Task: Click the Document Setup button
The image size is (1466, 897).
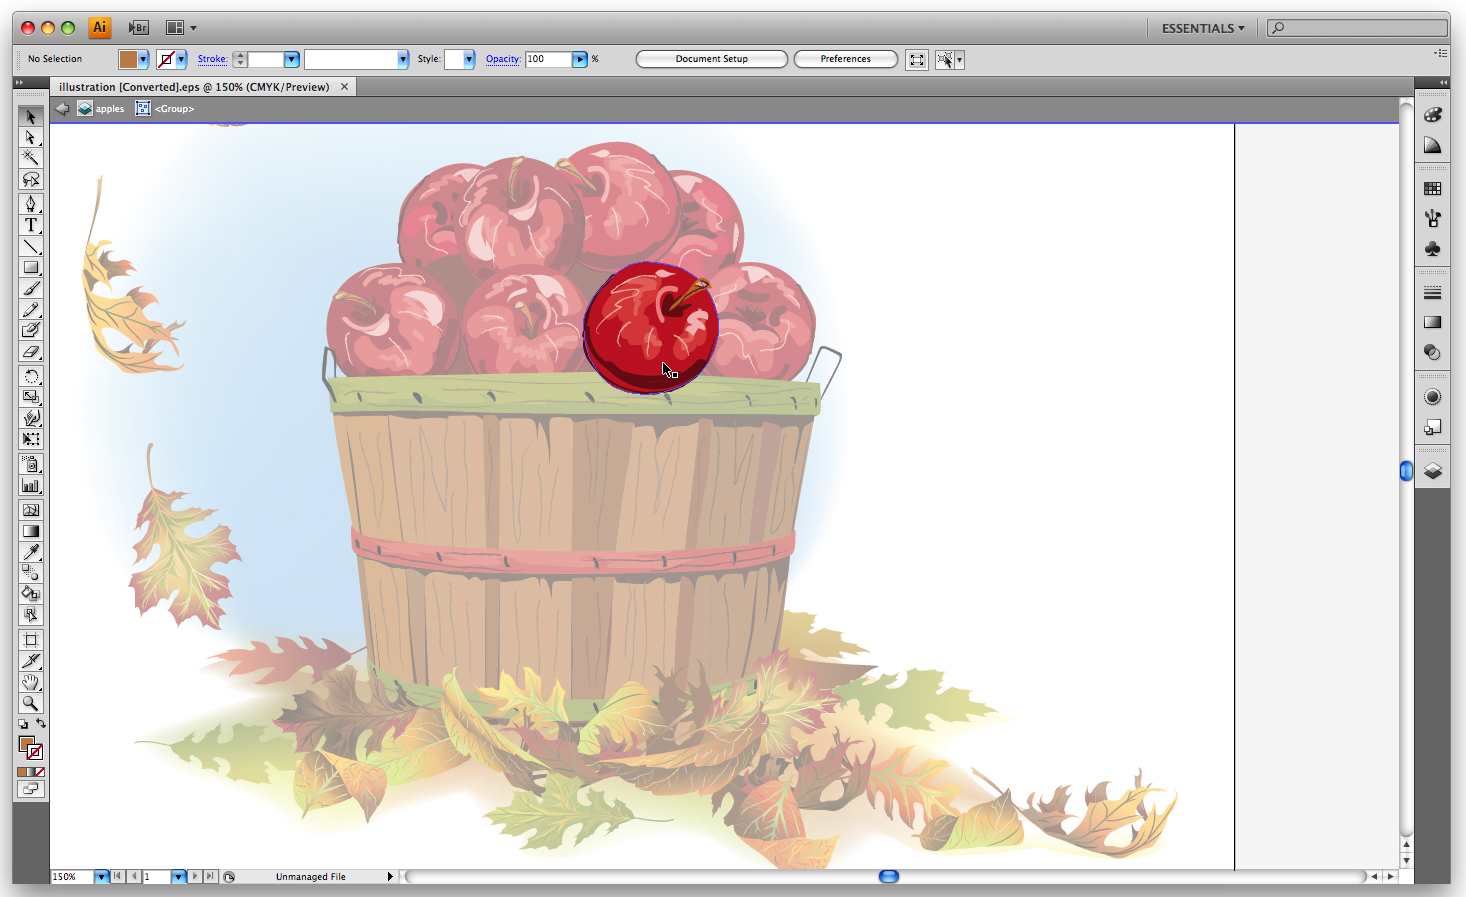Action: [711, 59]
